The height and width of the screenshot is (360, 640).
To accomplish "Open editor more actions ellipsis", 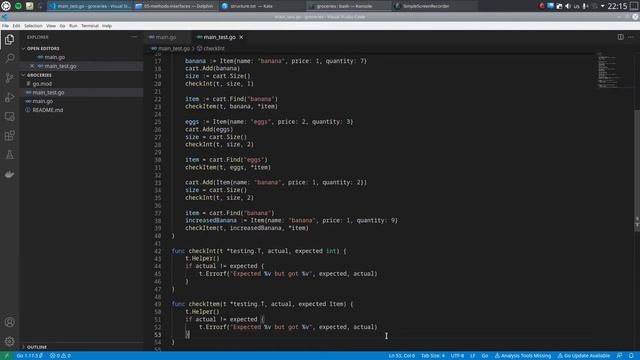I will pyautogui.click(x=631, y=37).
